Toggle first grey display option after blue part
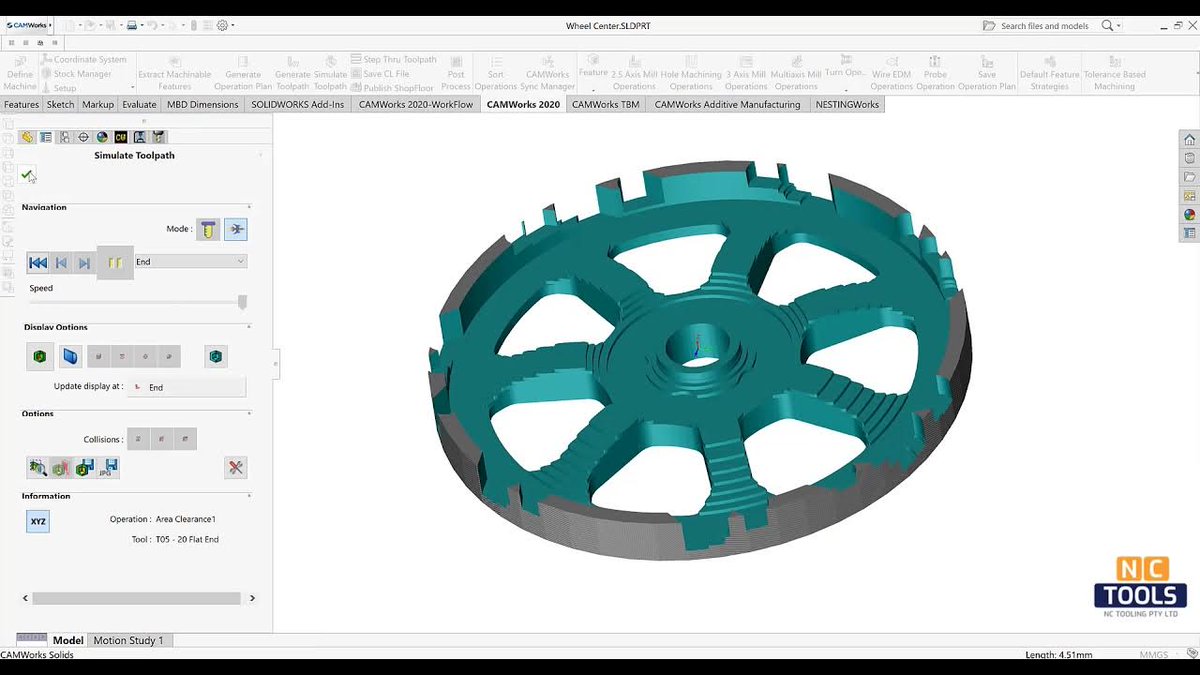Image resolution: width=1200 pixels, height=675 pixels. pos(99,356)
